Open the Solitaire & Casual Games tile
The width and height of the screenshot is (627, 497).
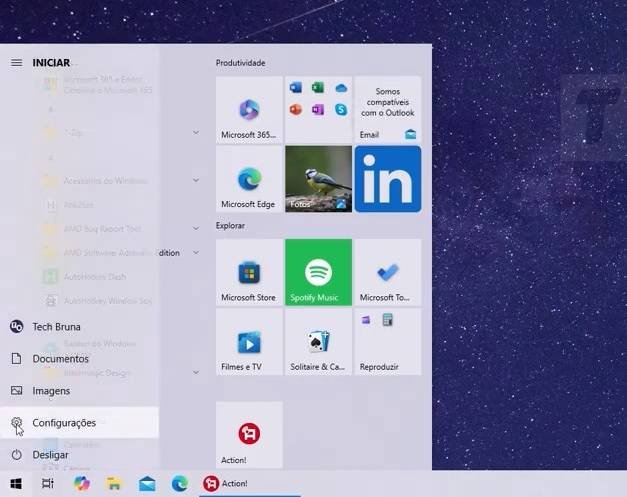pos(318,341)
